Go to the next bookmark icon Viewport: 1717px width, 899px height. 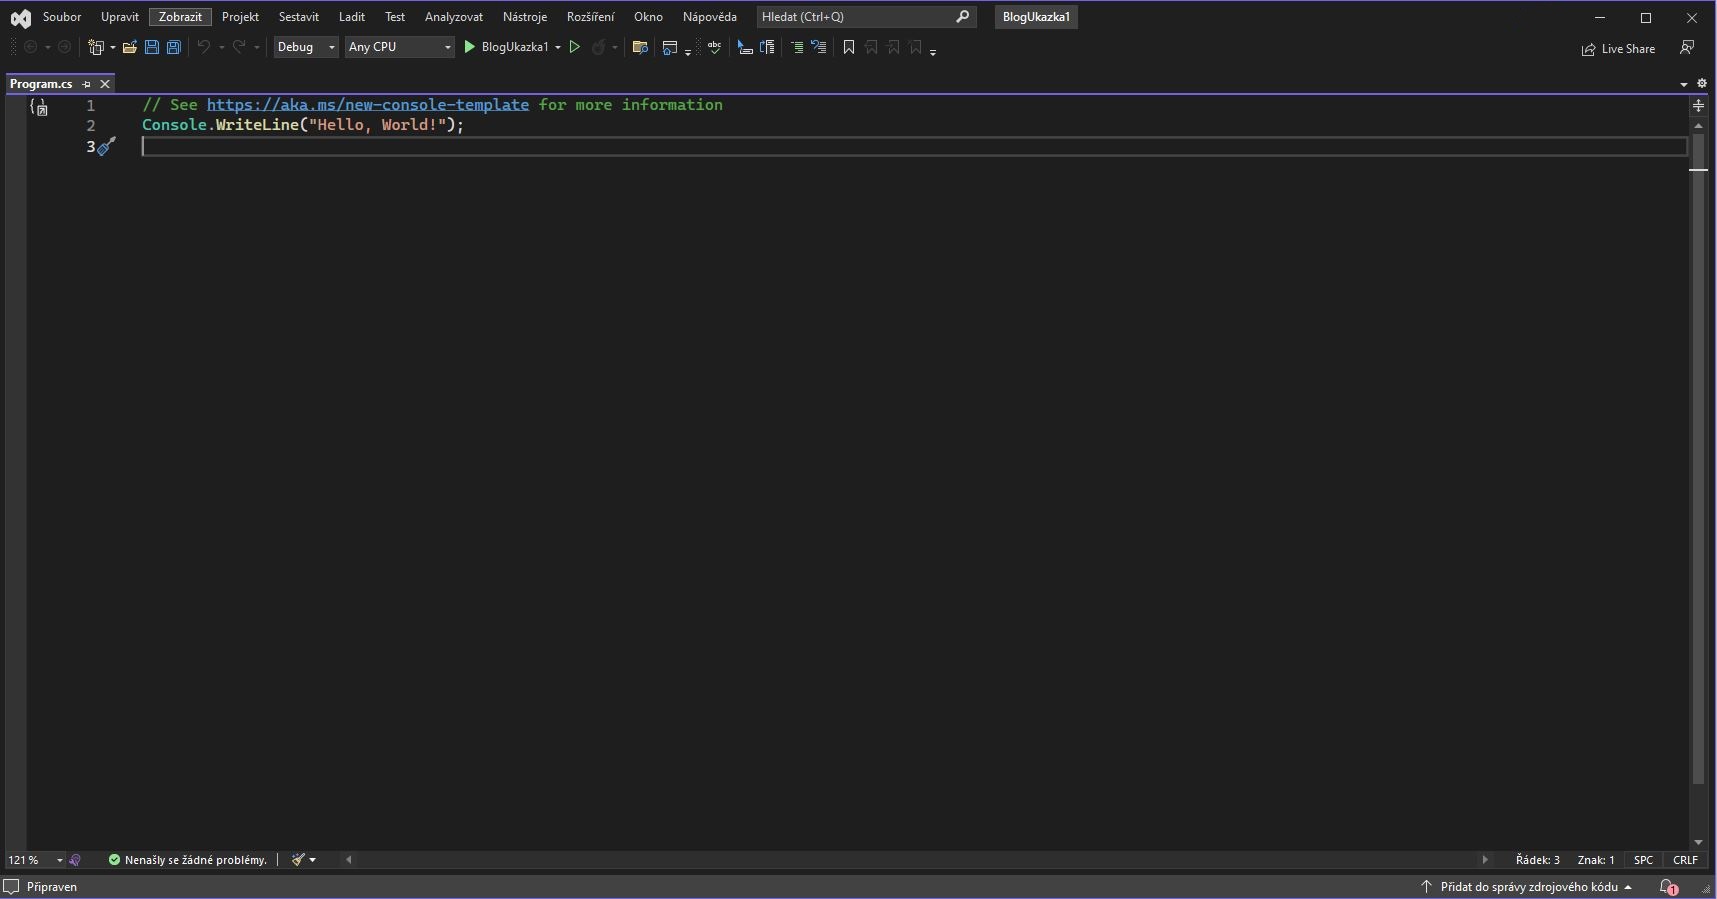[893, 47]
